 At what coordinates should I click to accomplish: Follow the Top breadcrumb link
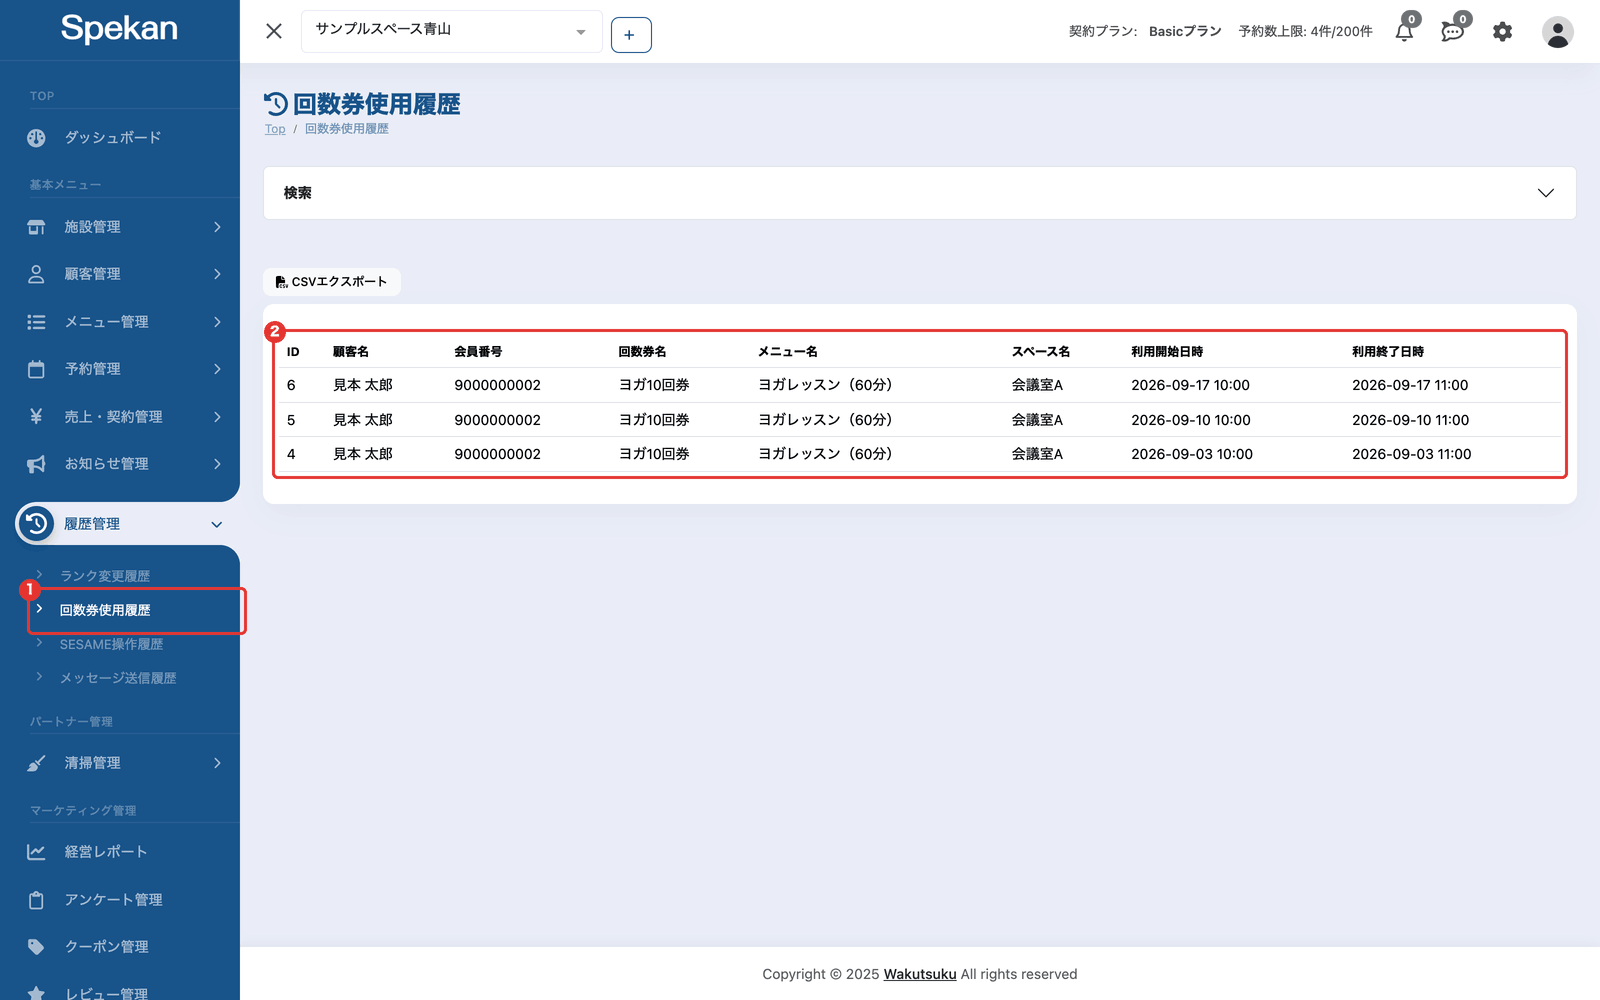pyautogui.click(x=275, y=129)
